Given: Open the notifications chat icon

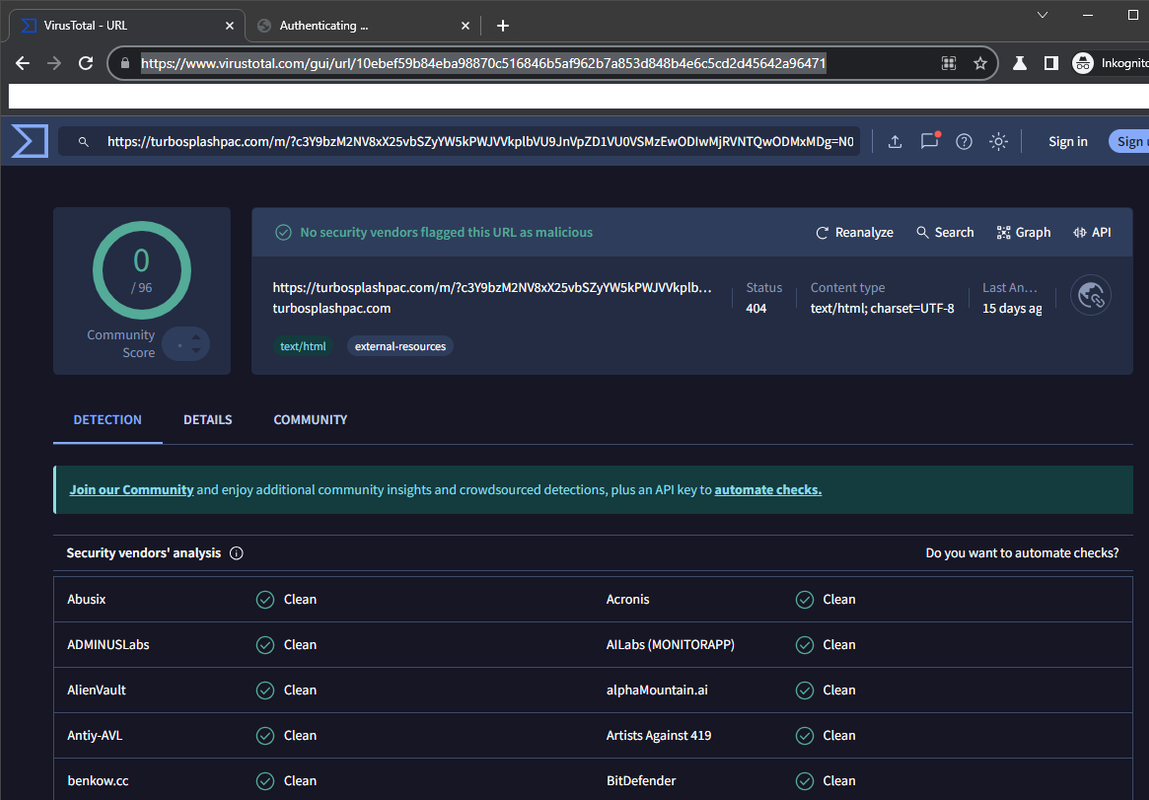Looking at the screenshot, I should (929, 141).
